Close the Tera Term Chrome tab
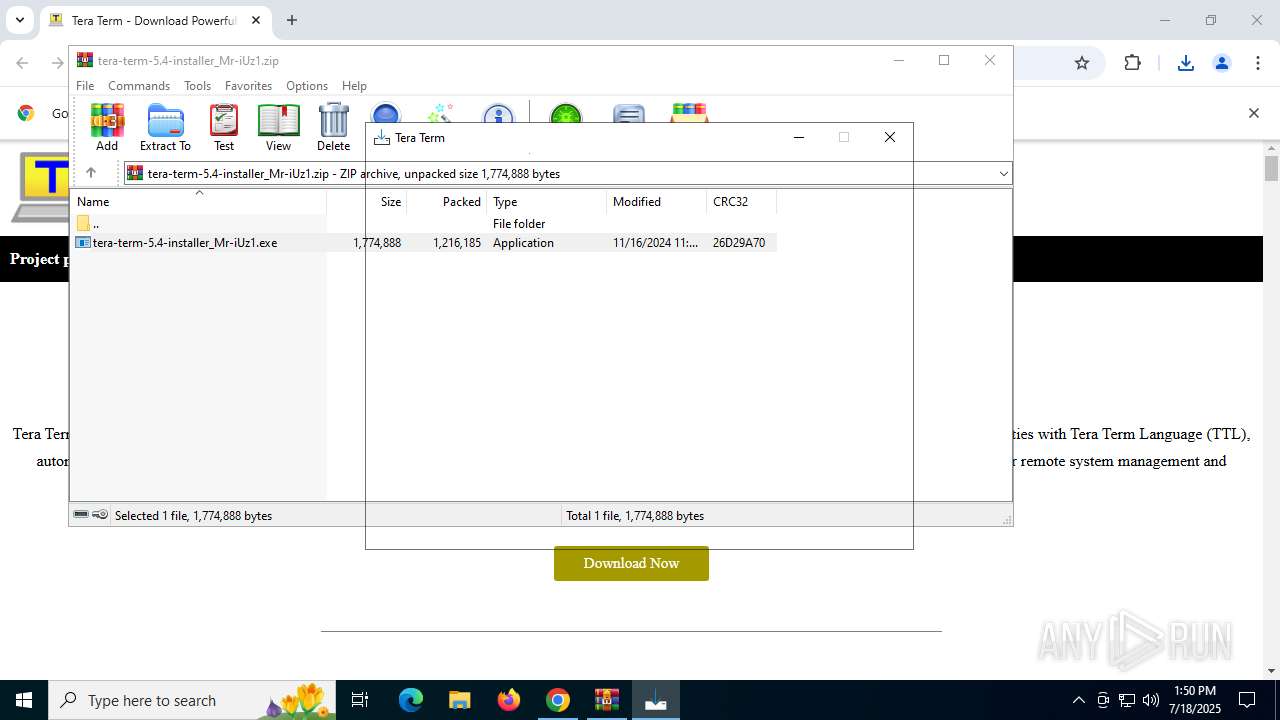 [x=256, y=20]
